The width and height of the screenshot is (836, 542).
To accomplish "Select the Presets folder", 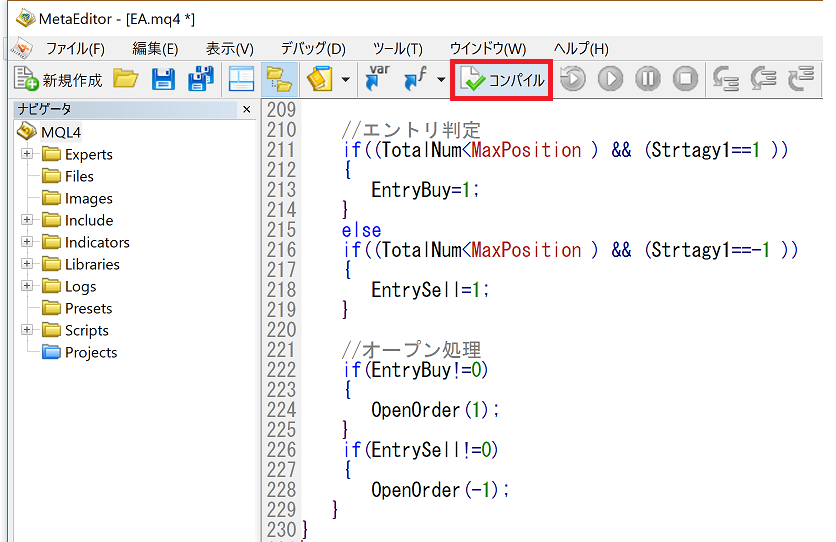I will coord(89,309).
